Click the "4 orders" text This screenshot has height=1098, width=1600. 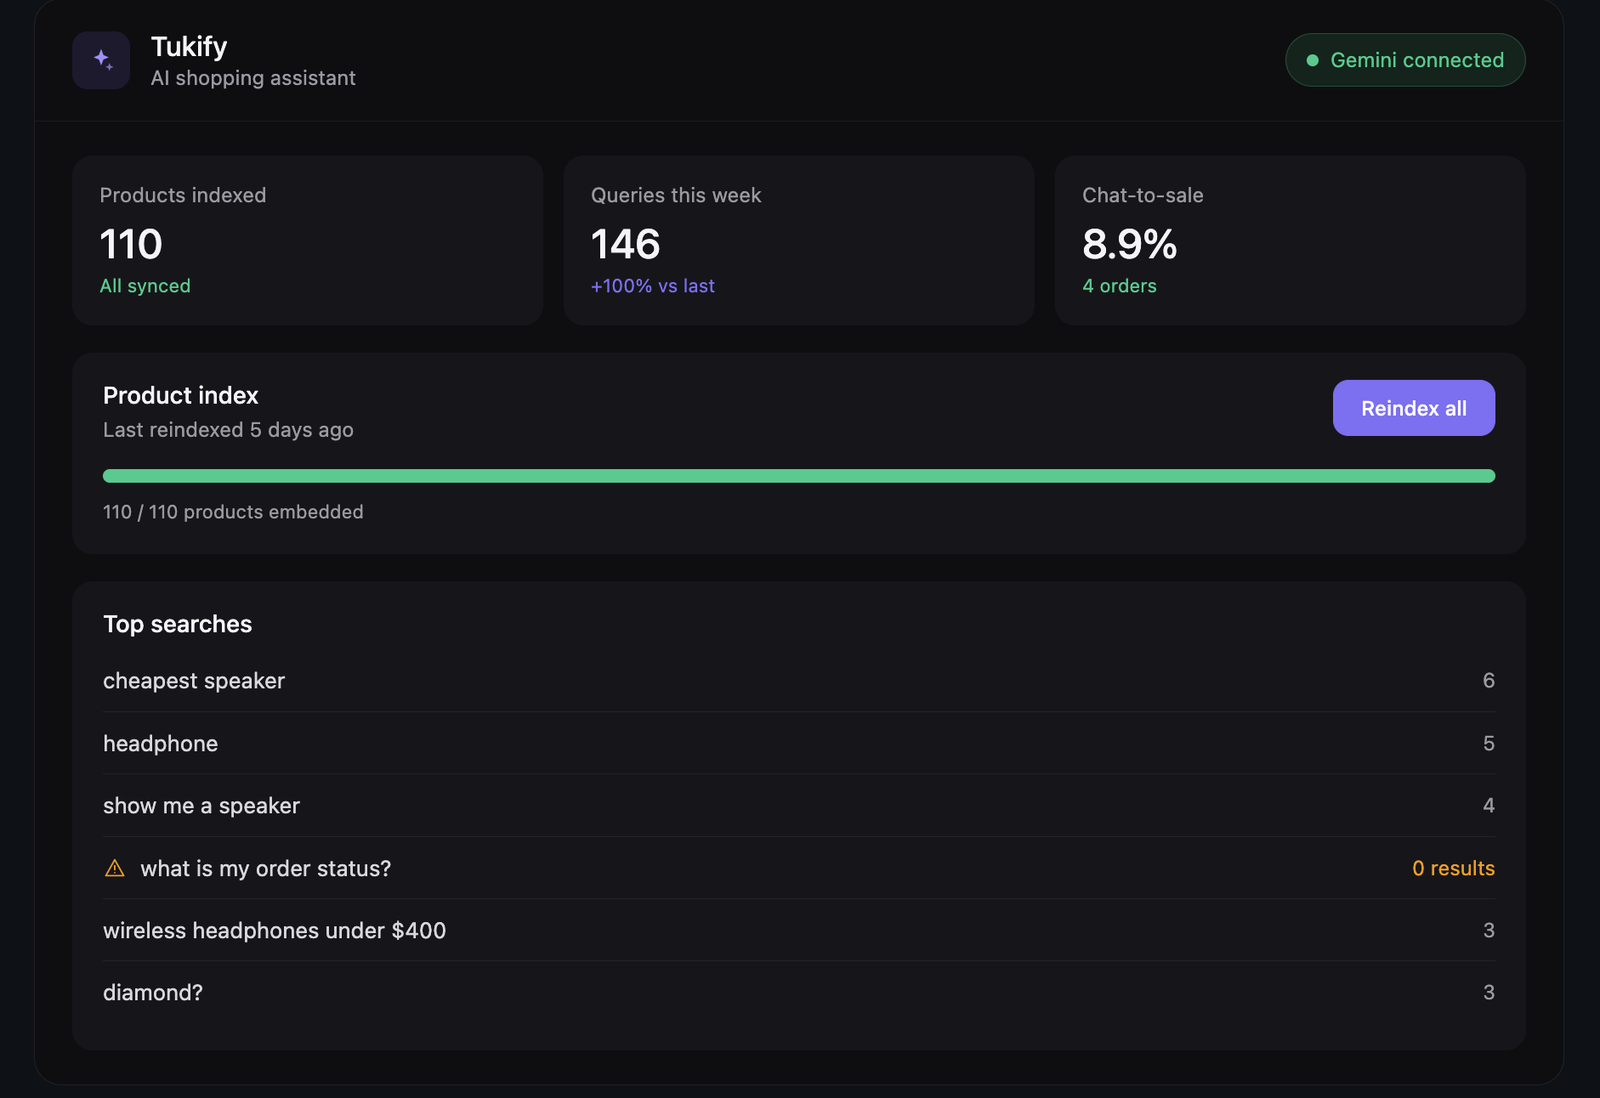1119,286
